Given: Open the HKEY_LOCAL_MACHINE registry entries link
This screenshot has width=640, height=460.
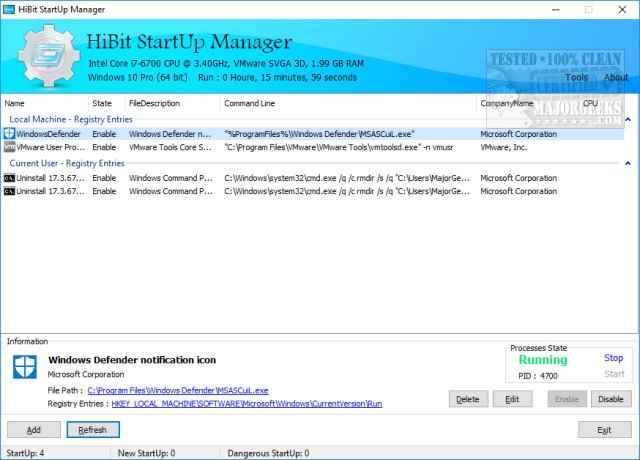Looking at the screenshot, I should coord(247,404).
